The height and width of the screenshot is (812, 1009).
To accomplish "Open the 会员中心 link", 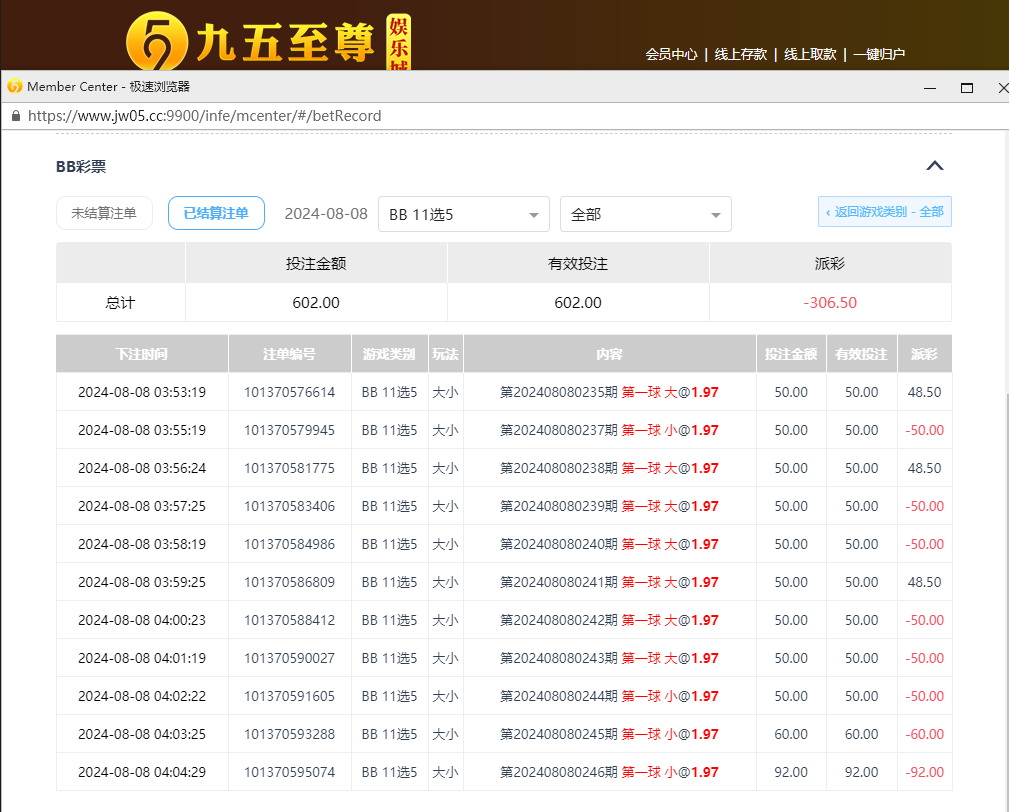I will click(671, 55).
